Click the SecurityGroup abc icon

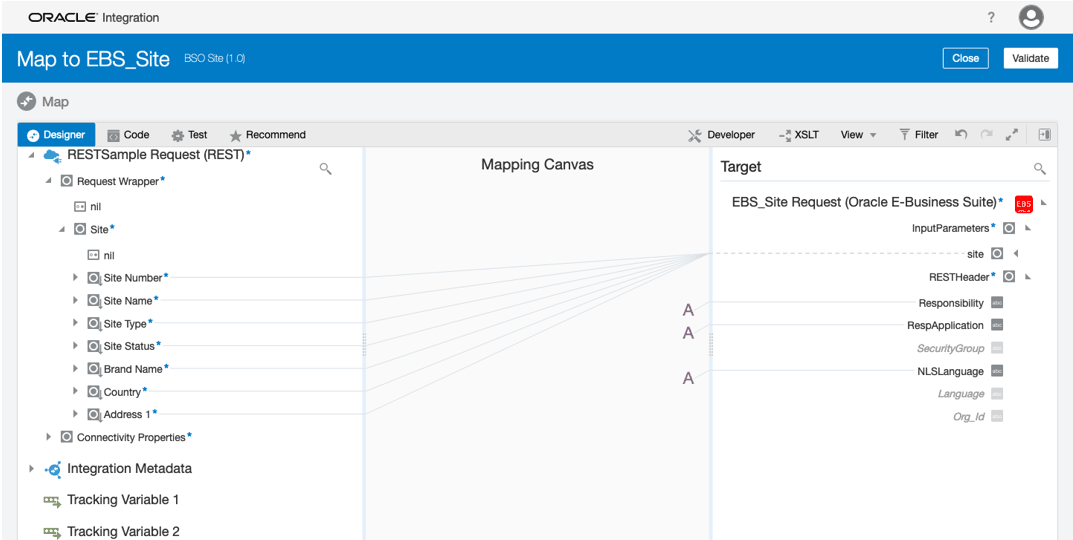point(997,348)
